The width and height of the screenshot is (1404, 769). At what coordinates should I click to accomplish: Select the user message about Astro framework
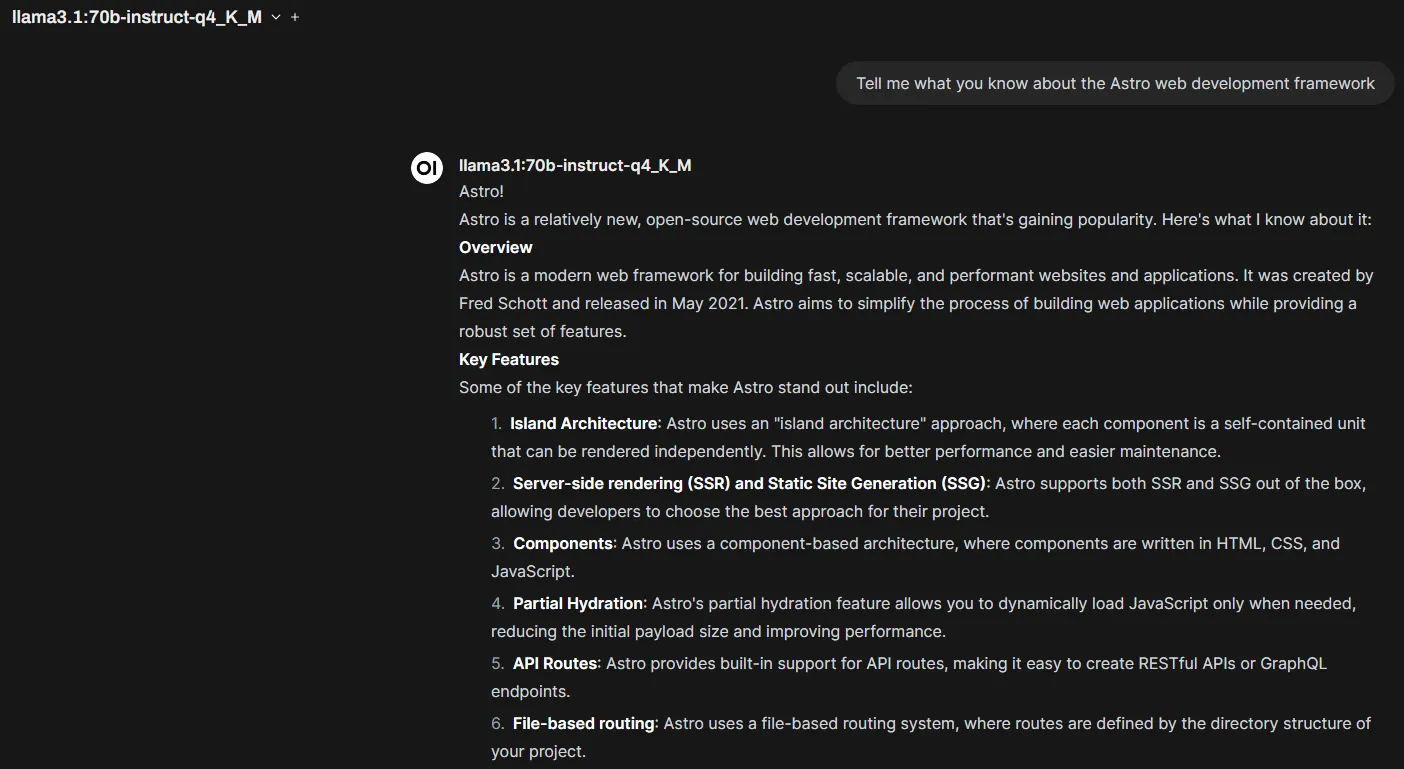pyautogui.click(x=1115, y=83)
